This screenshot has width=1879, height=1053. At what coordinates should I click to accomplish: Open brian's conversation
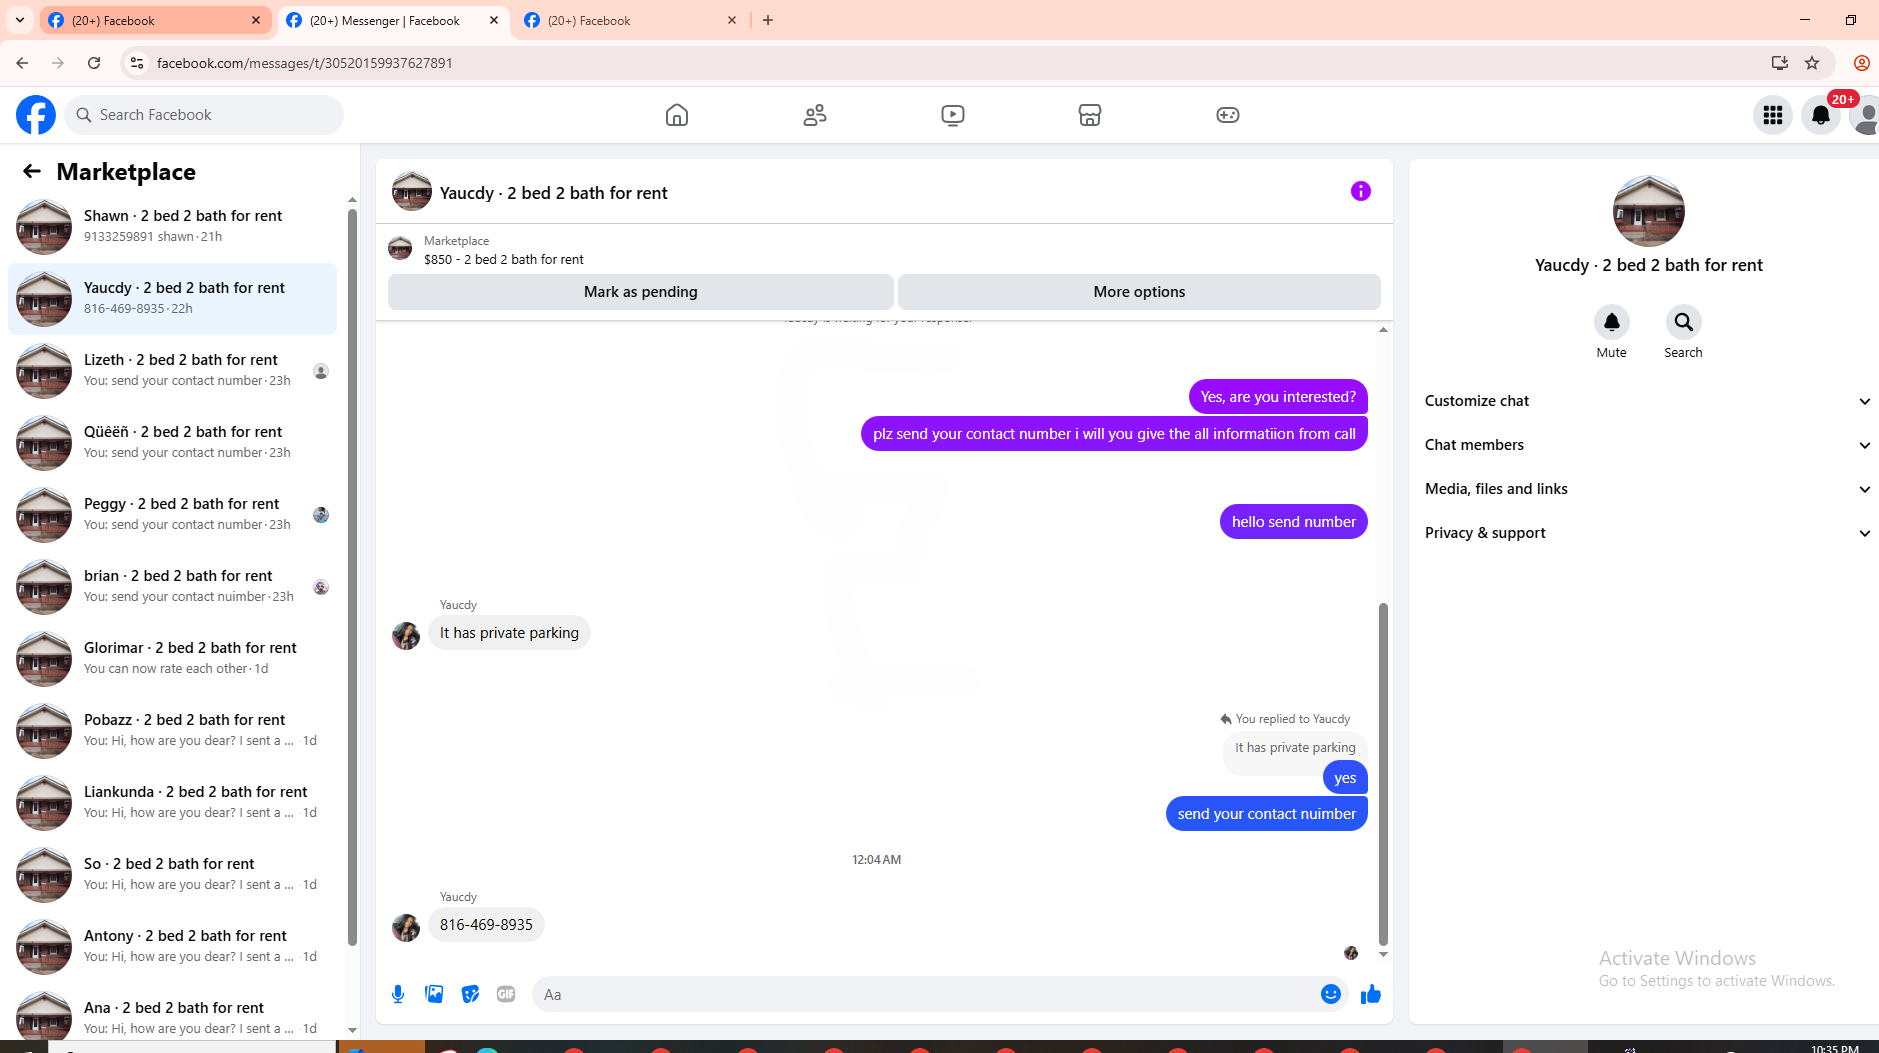coord(172,587)
